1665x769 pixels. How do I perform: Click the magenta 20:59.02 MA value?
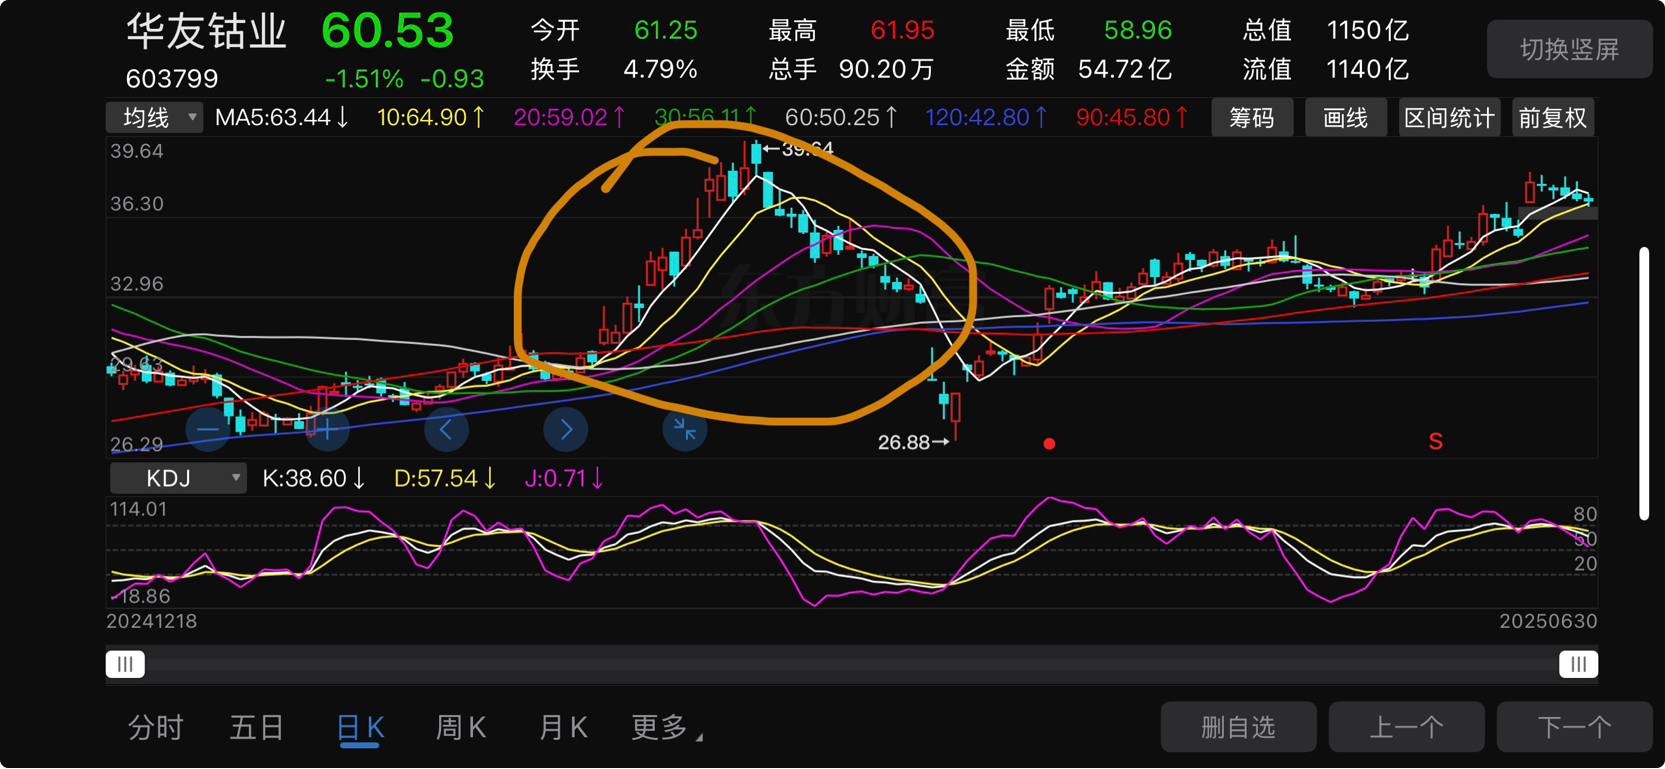(570, 118)
